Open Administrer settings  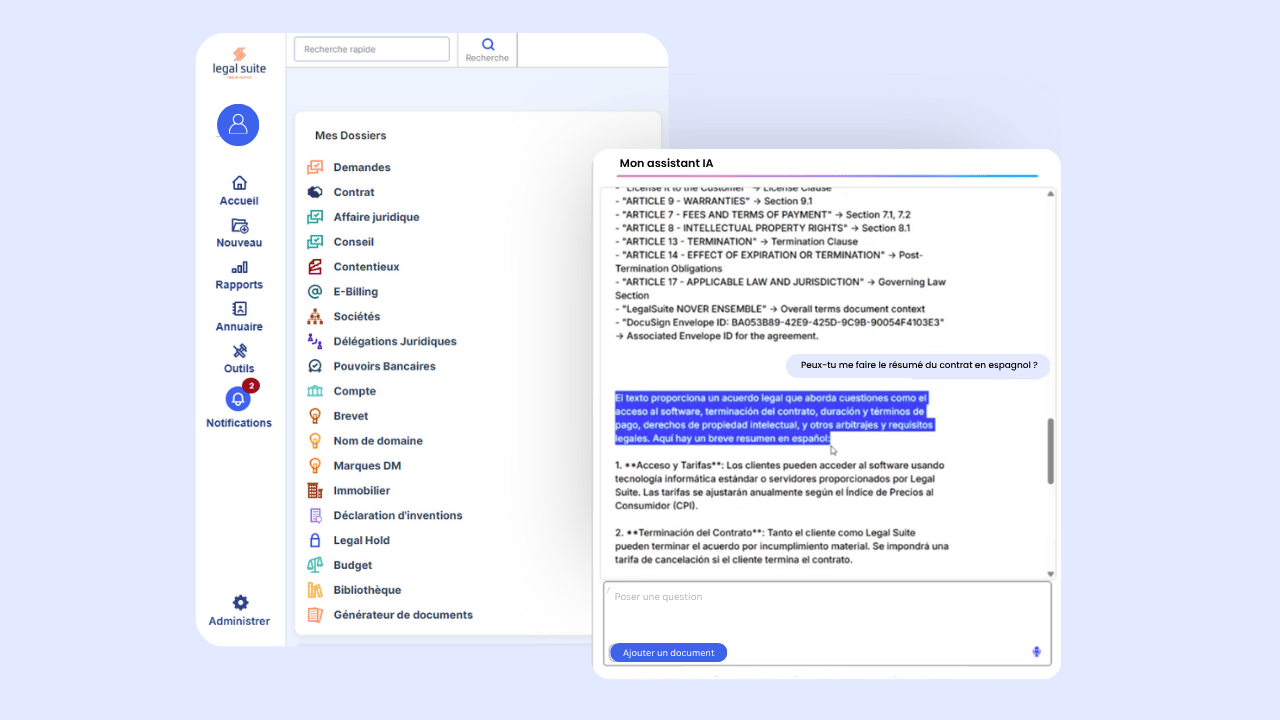(x=238, y=603)
